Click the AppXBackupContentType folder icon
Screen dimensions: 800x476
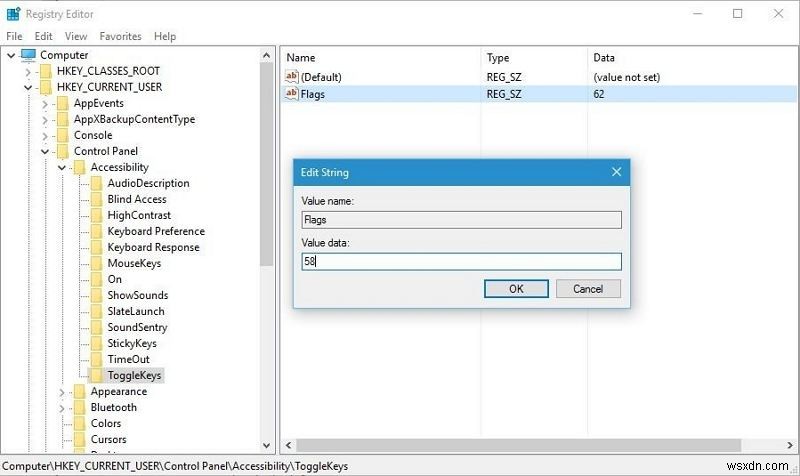tap(63, 119)
